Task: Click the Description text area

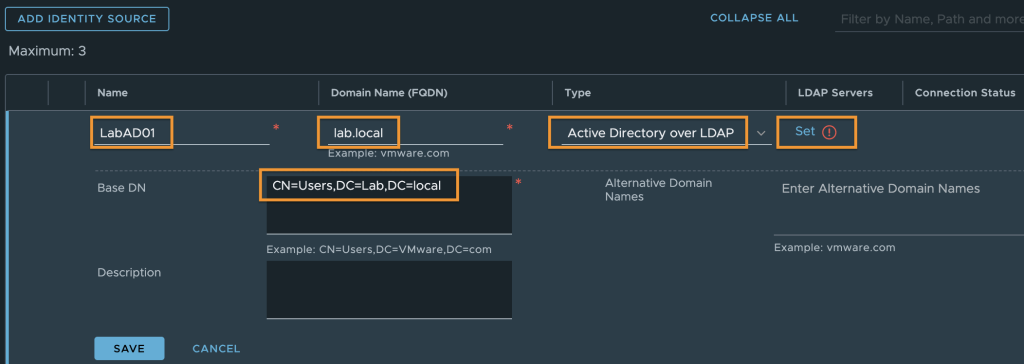Action: tap(389, 290)
